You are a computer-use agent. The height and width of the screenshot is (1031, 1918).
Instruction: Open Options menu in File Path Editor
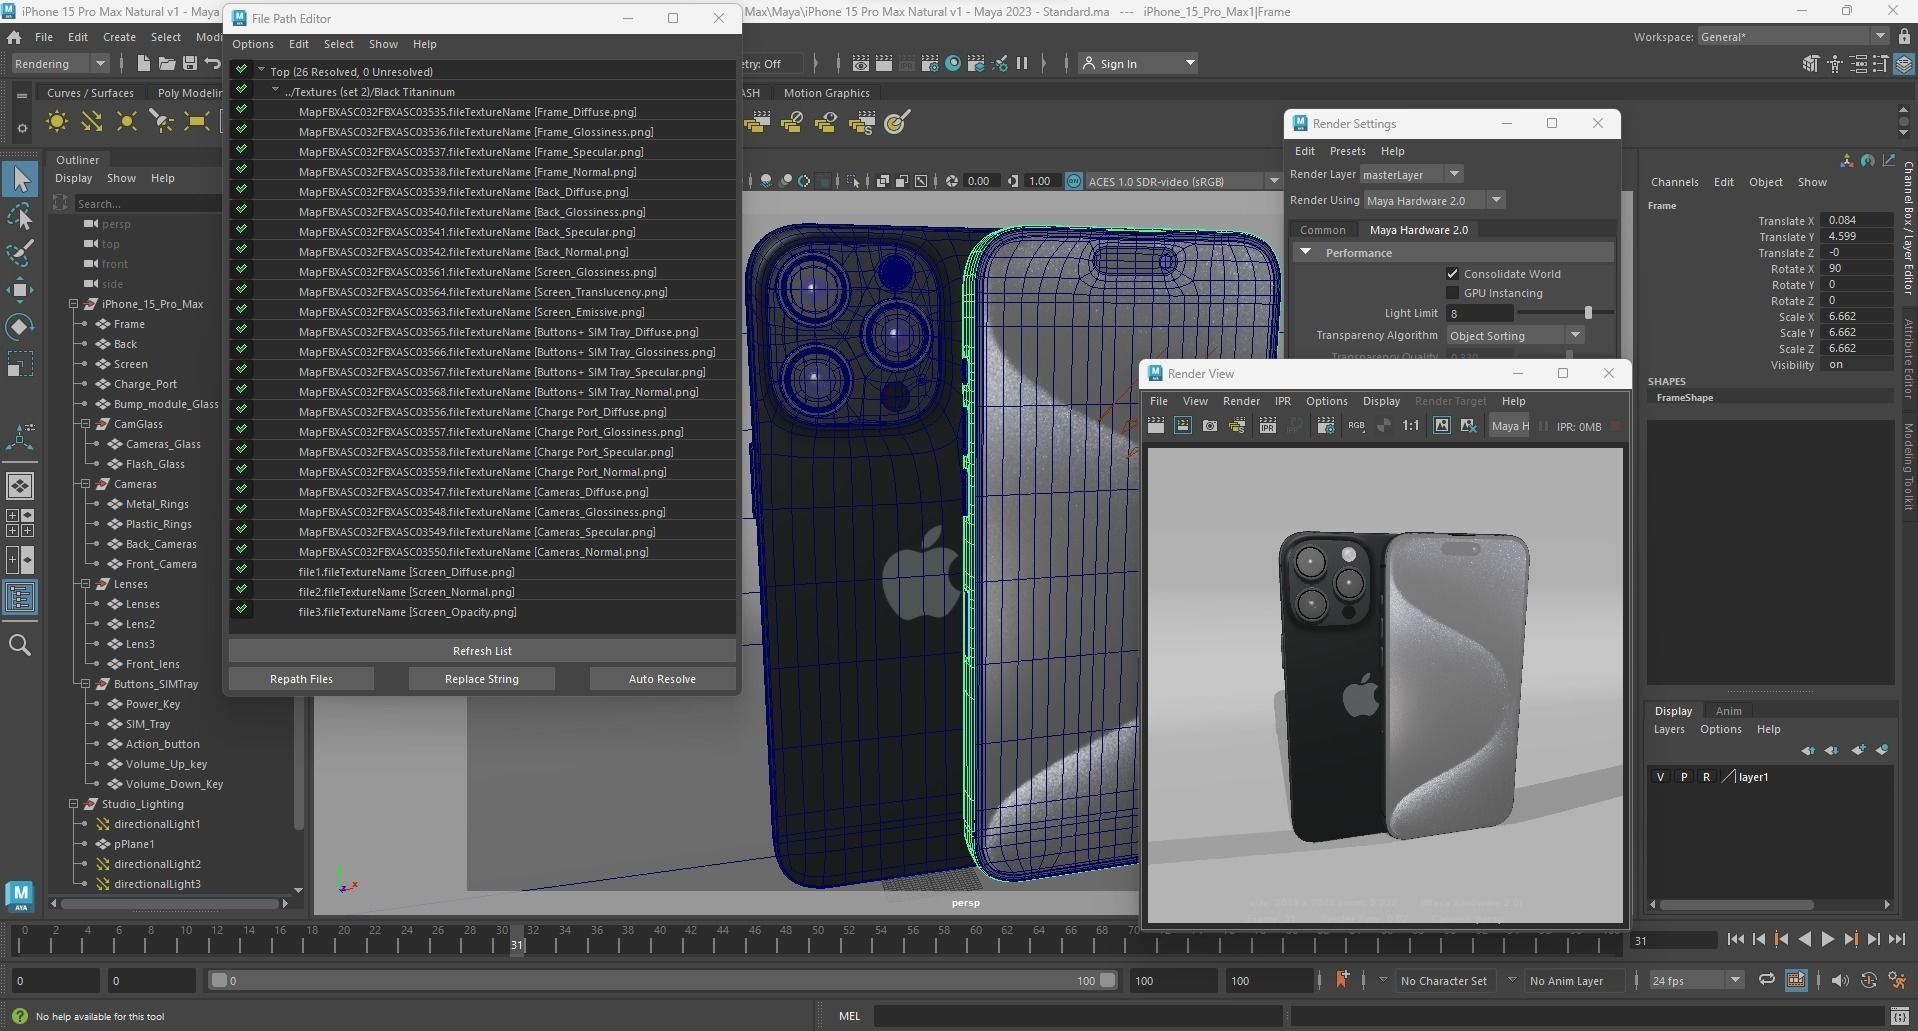tap(253, 44)
